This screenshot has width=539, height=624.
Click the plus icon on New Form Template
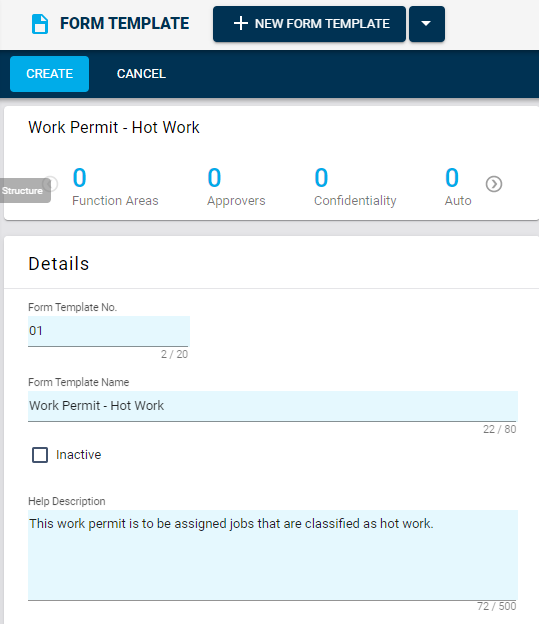pos(240,23)
